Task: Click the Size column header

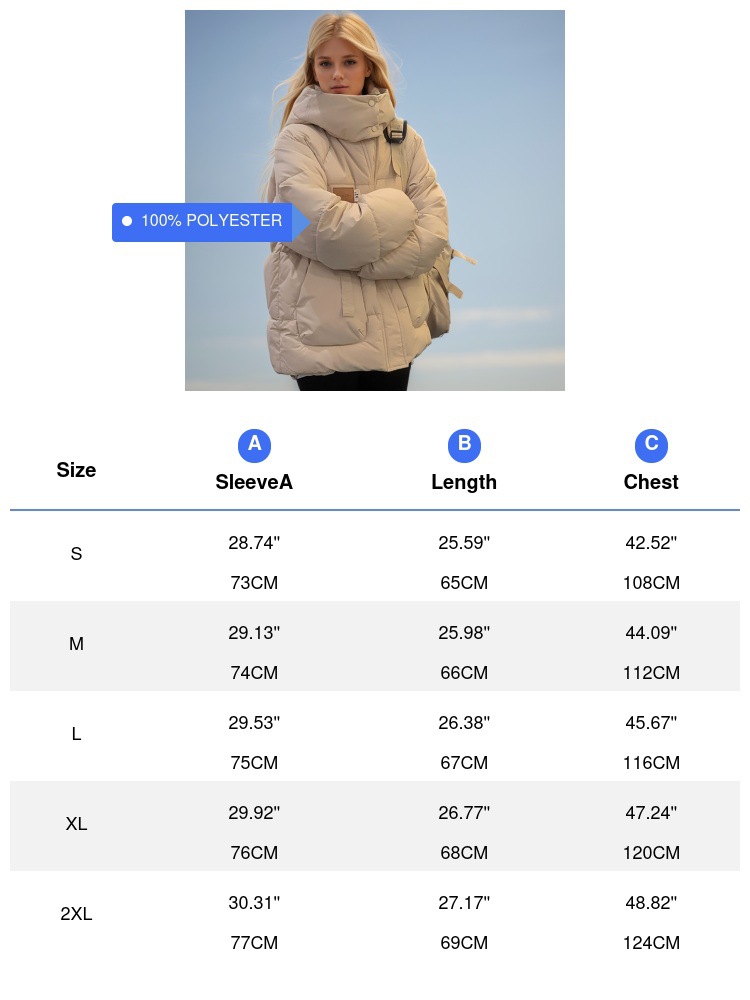Action: [76, 470]
